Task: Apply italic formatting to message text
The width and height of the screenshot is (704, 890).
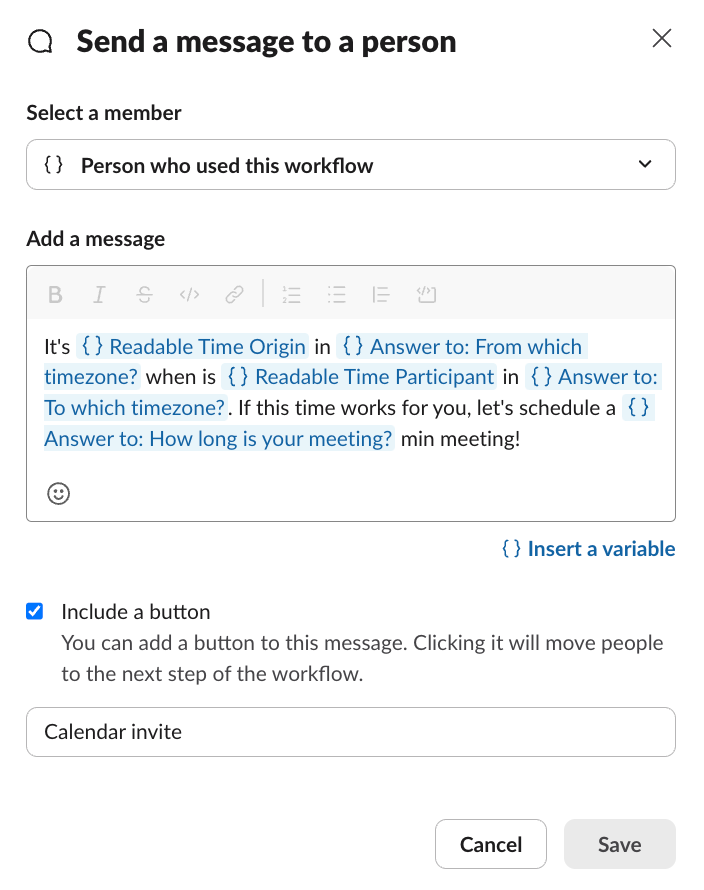Action: tap(99, 294)
